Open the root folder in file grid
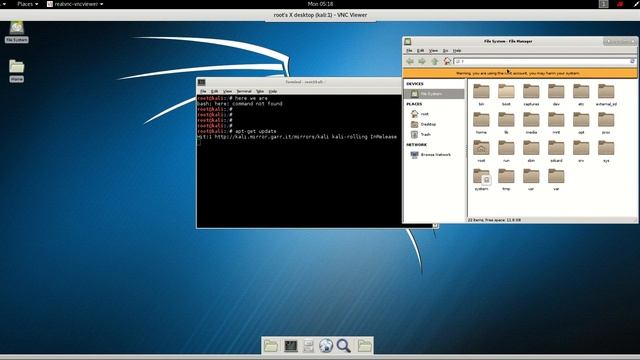This screenshot has width=640, height=360. [481, 151]
